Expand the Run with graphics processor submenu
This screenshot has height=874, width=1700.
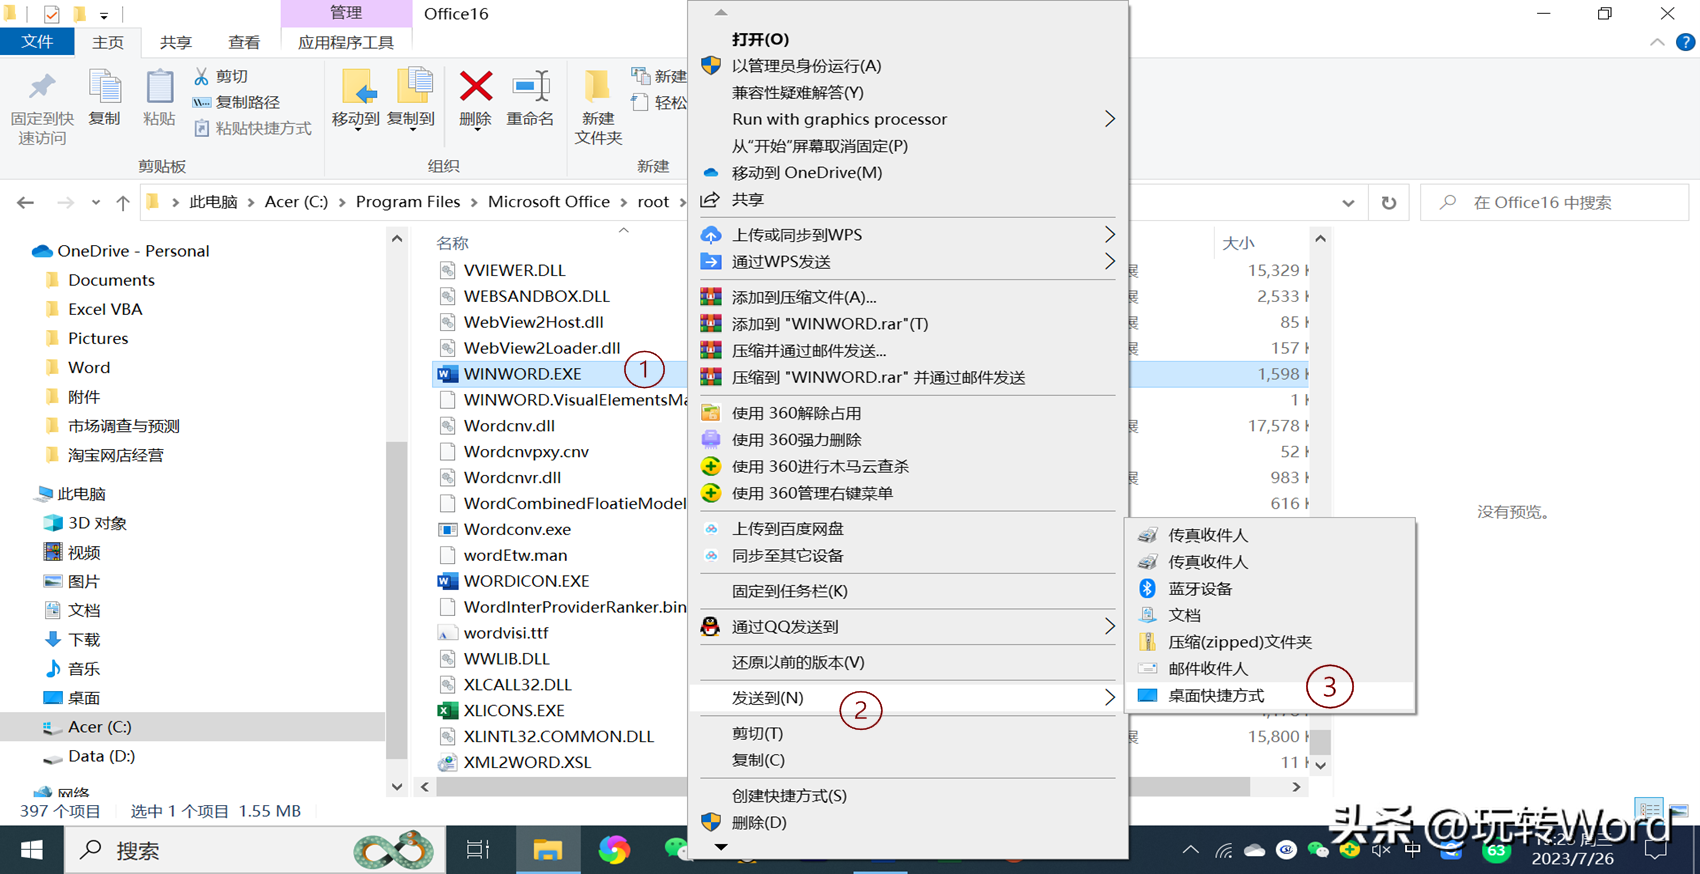(x=1109, y=119)
